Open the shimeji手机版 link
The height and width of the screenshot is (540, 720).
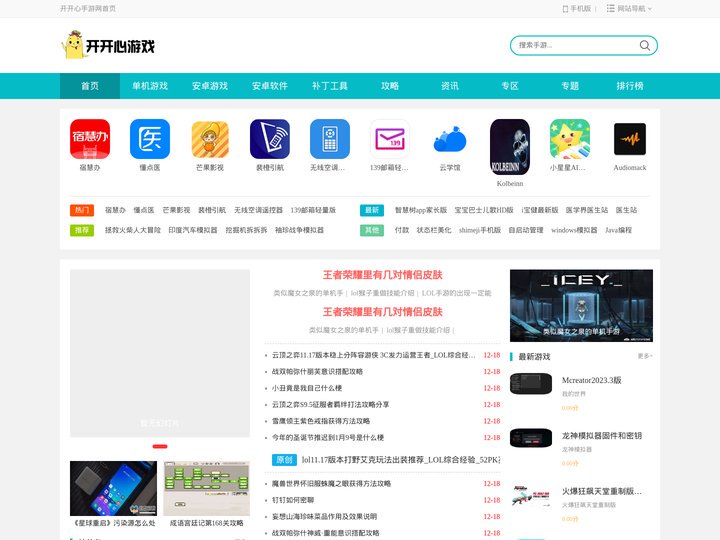[480, 231]
